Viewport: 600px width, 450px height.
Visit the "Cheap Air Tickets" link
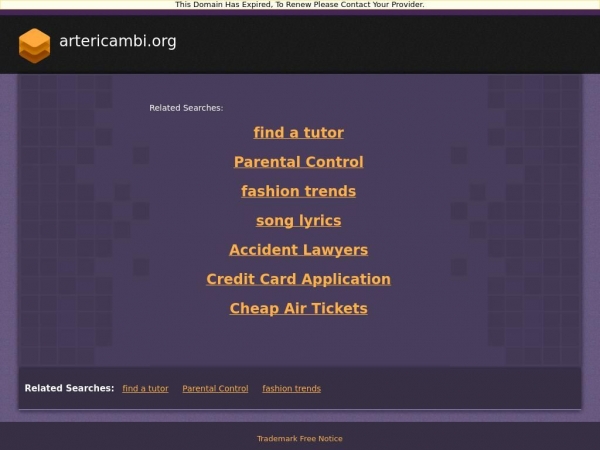click(x=298, y=308)
